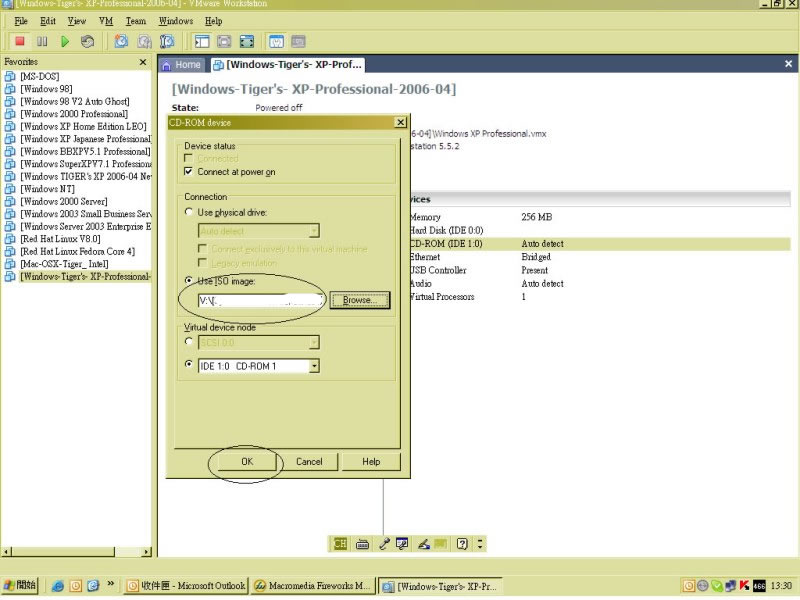Click the handwriting pen icon on language bar
The width and height of the screenshot is (800, 600).
(423, 544)
